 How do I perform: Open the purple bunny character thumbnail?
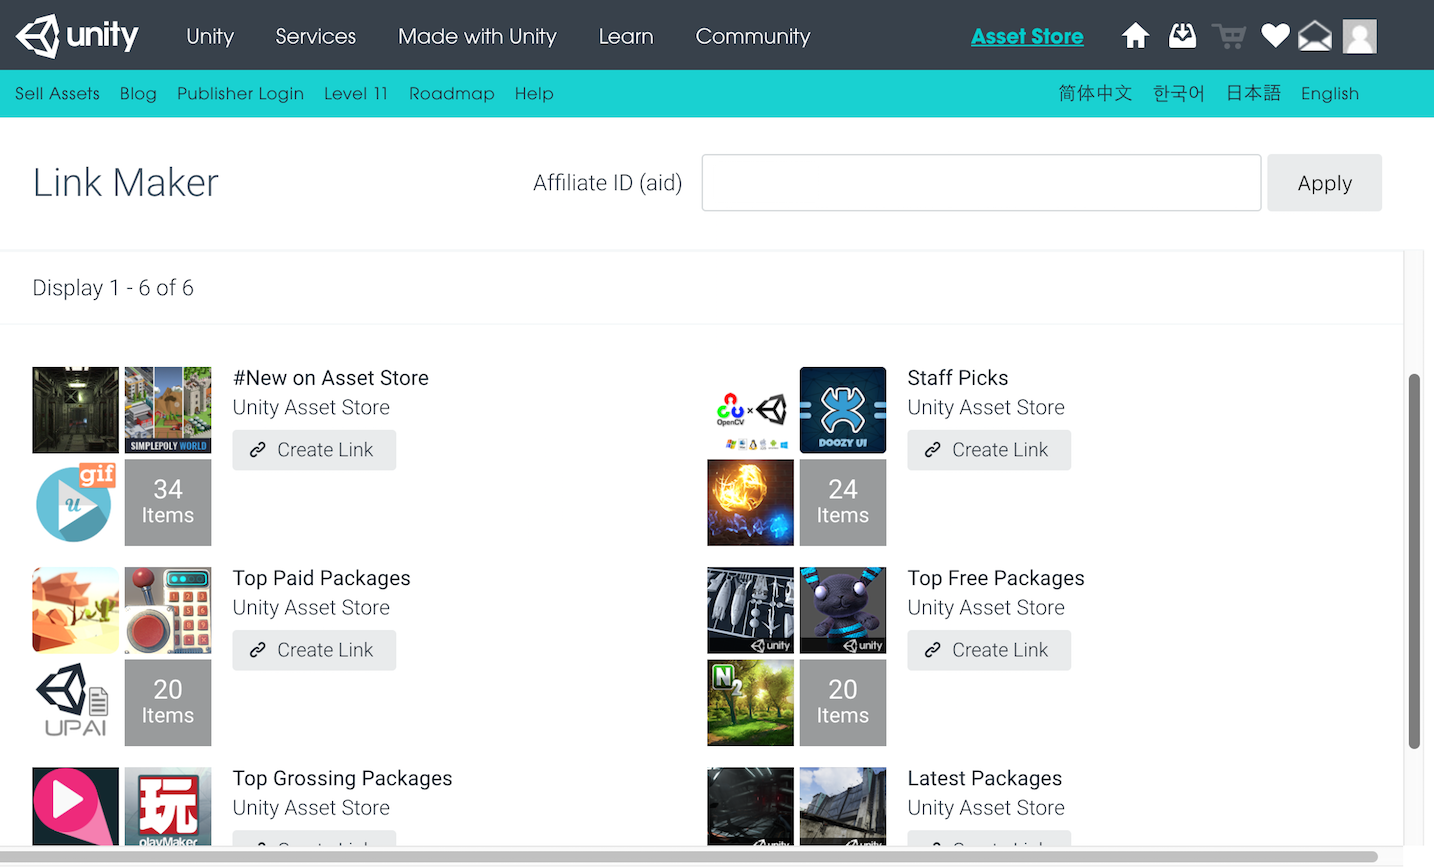point(843,610)
